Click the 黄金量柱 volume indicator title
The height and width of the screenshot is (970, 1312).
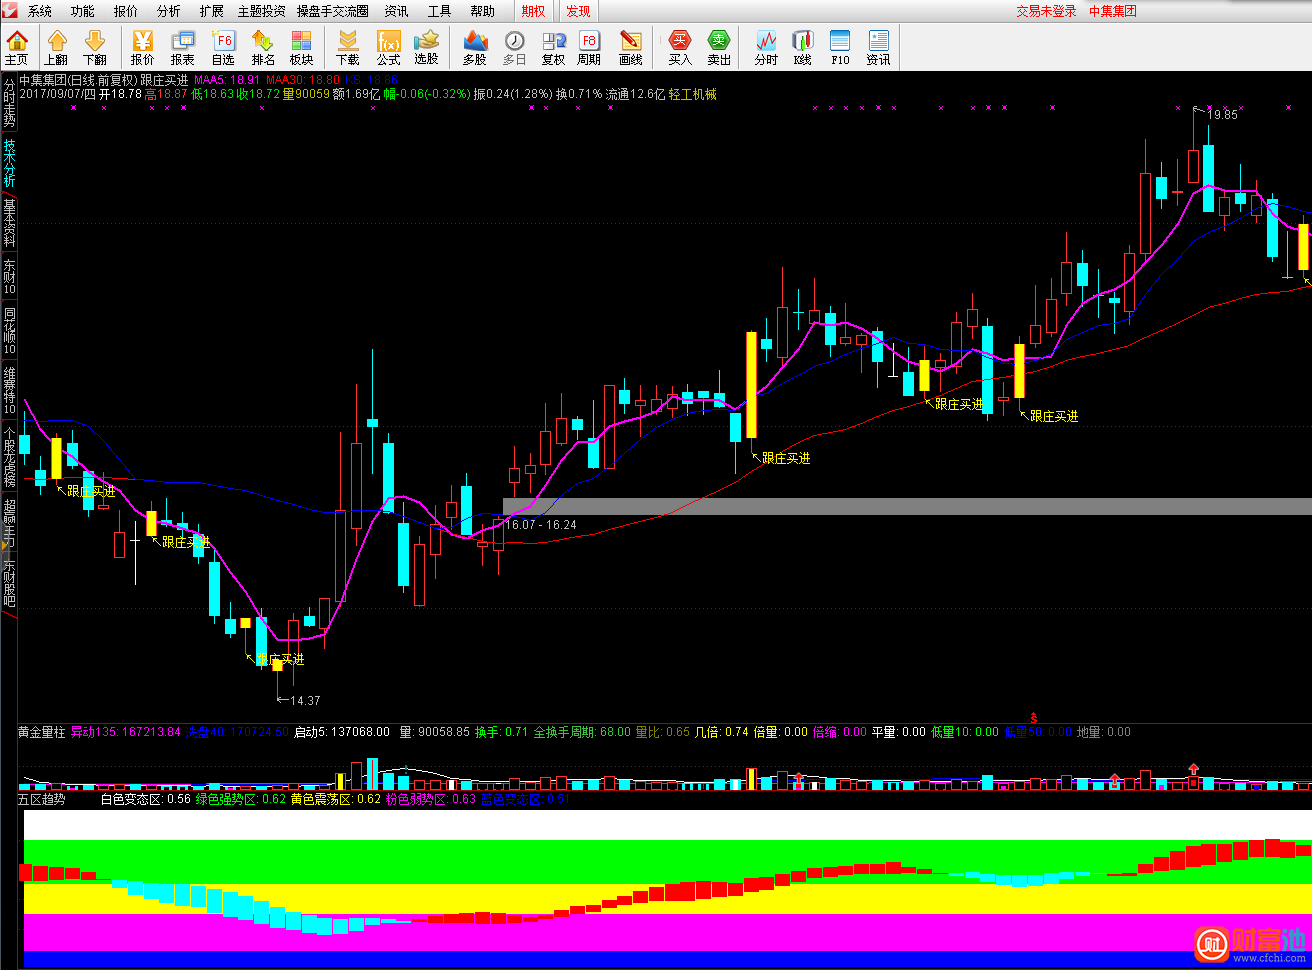point(42,732)
